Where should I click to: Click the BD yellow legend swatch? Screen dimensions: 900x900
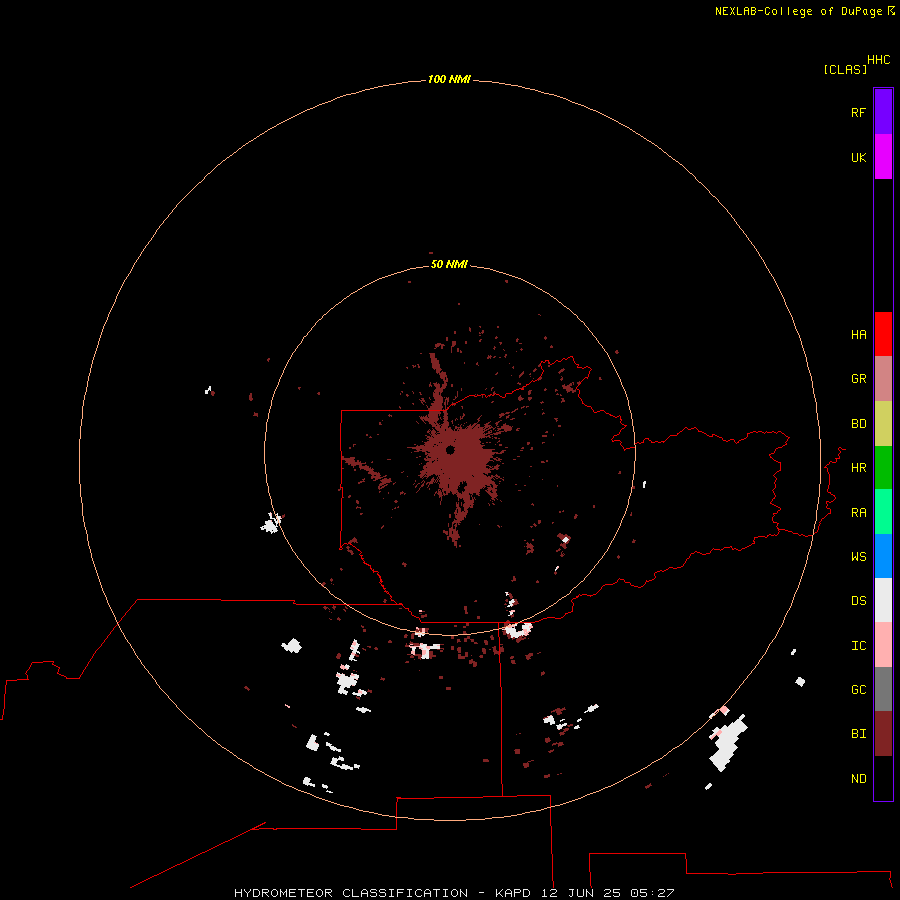click(883, 424)
